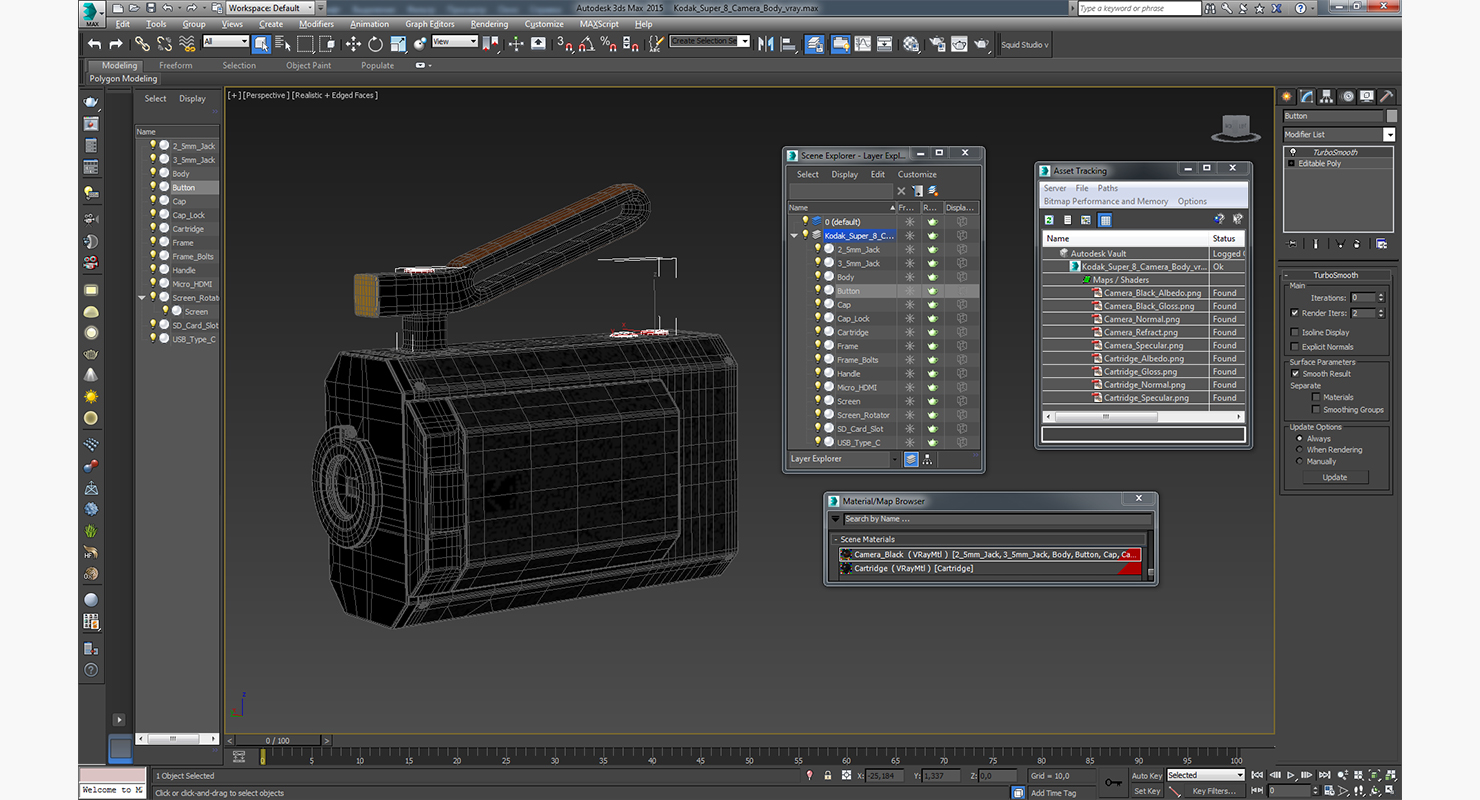Open the Modify panel tab icon
The height and width of the screenshot is (800, 1480).
1307,96
